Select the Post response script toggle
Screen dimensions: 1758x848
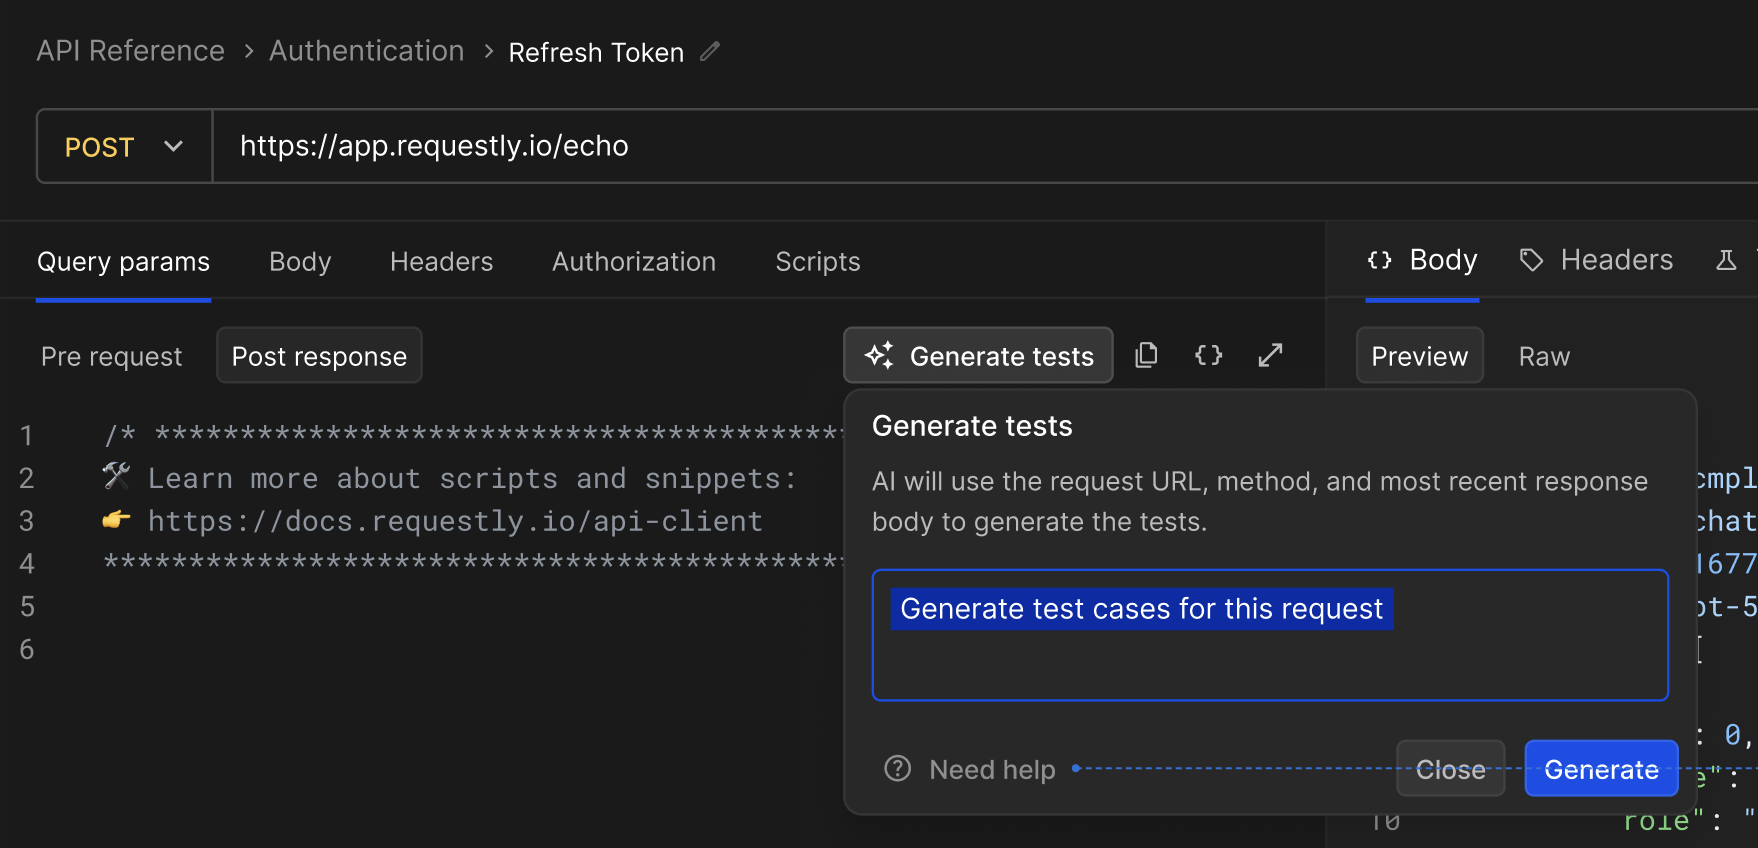pyautogui.click(x=319, y=357)
